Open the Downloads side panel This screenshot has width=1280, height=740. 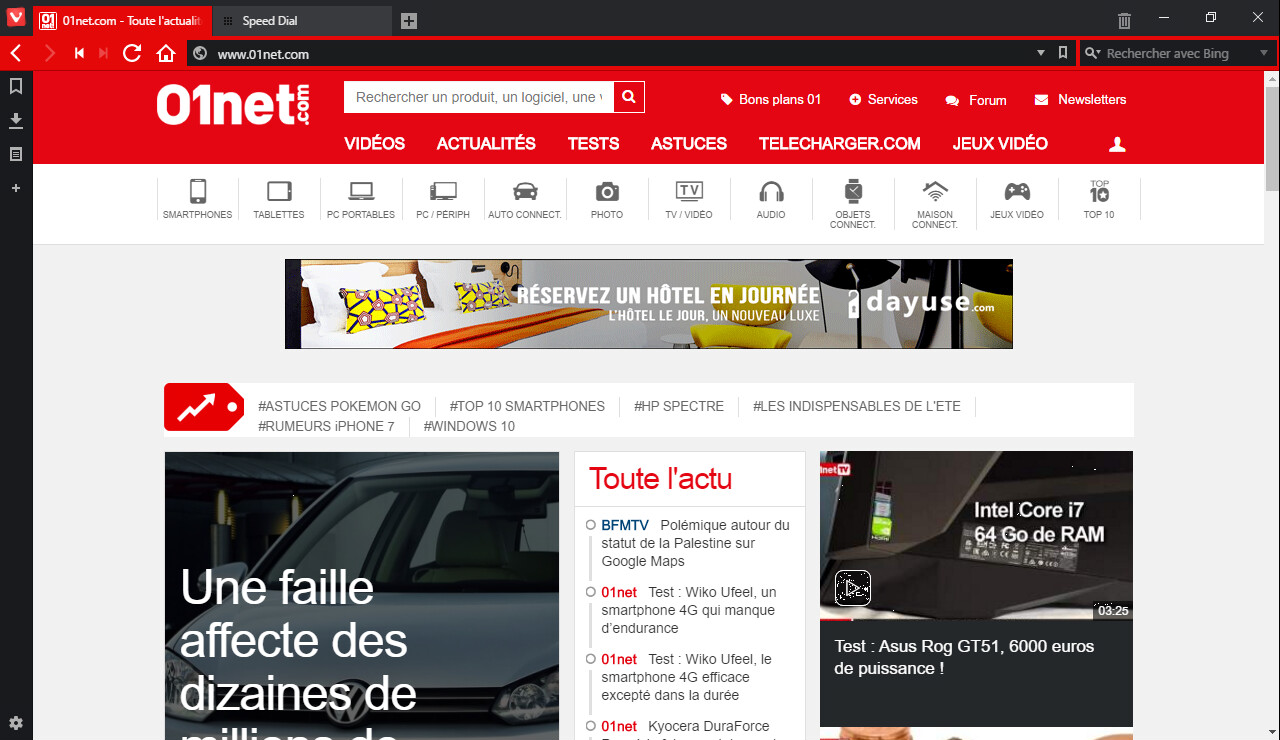[x=16, y=121]
